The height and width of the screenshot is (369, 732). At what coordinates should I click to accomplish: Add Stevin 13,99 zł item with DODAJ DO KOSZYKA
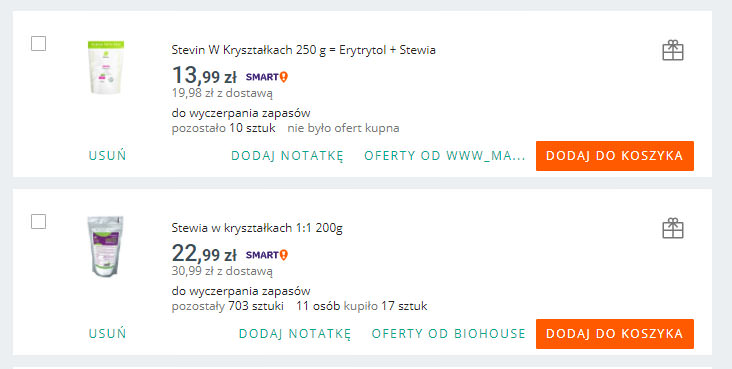(615, 156)
